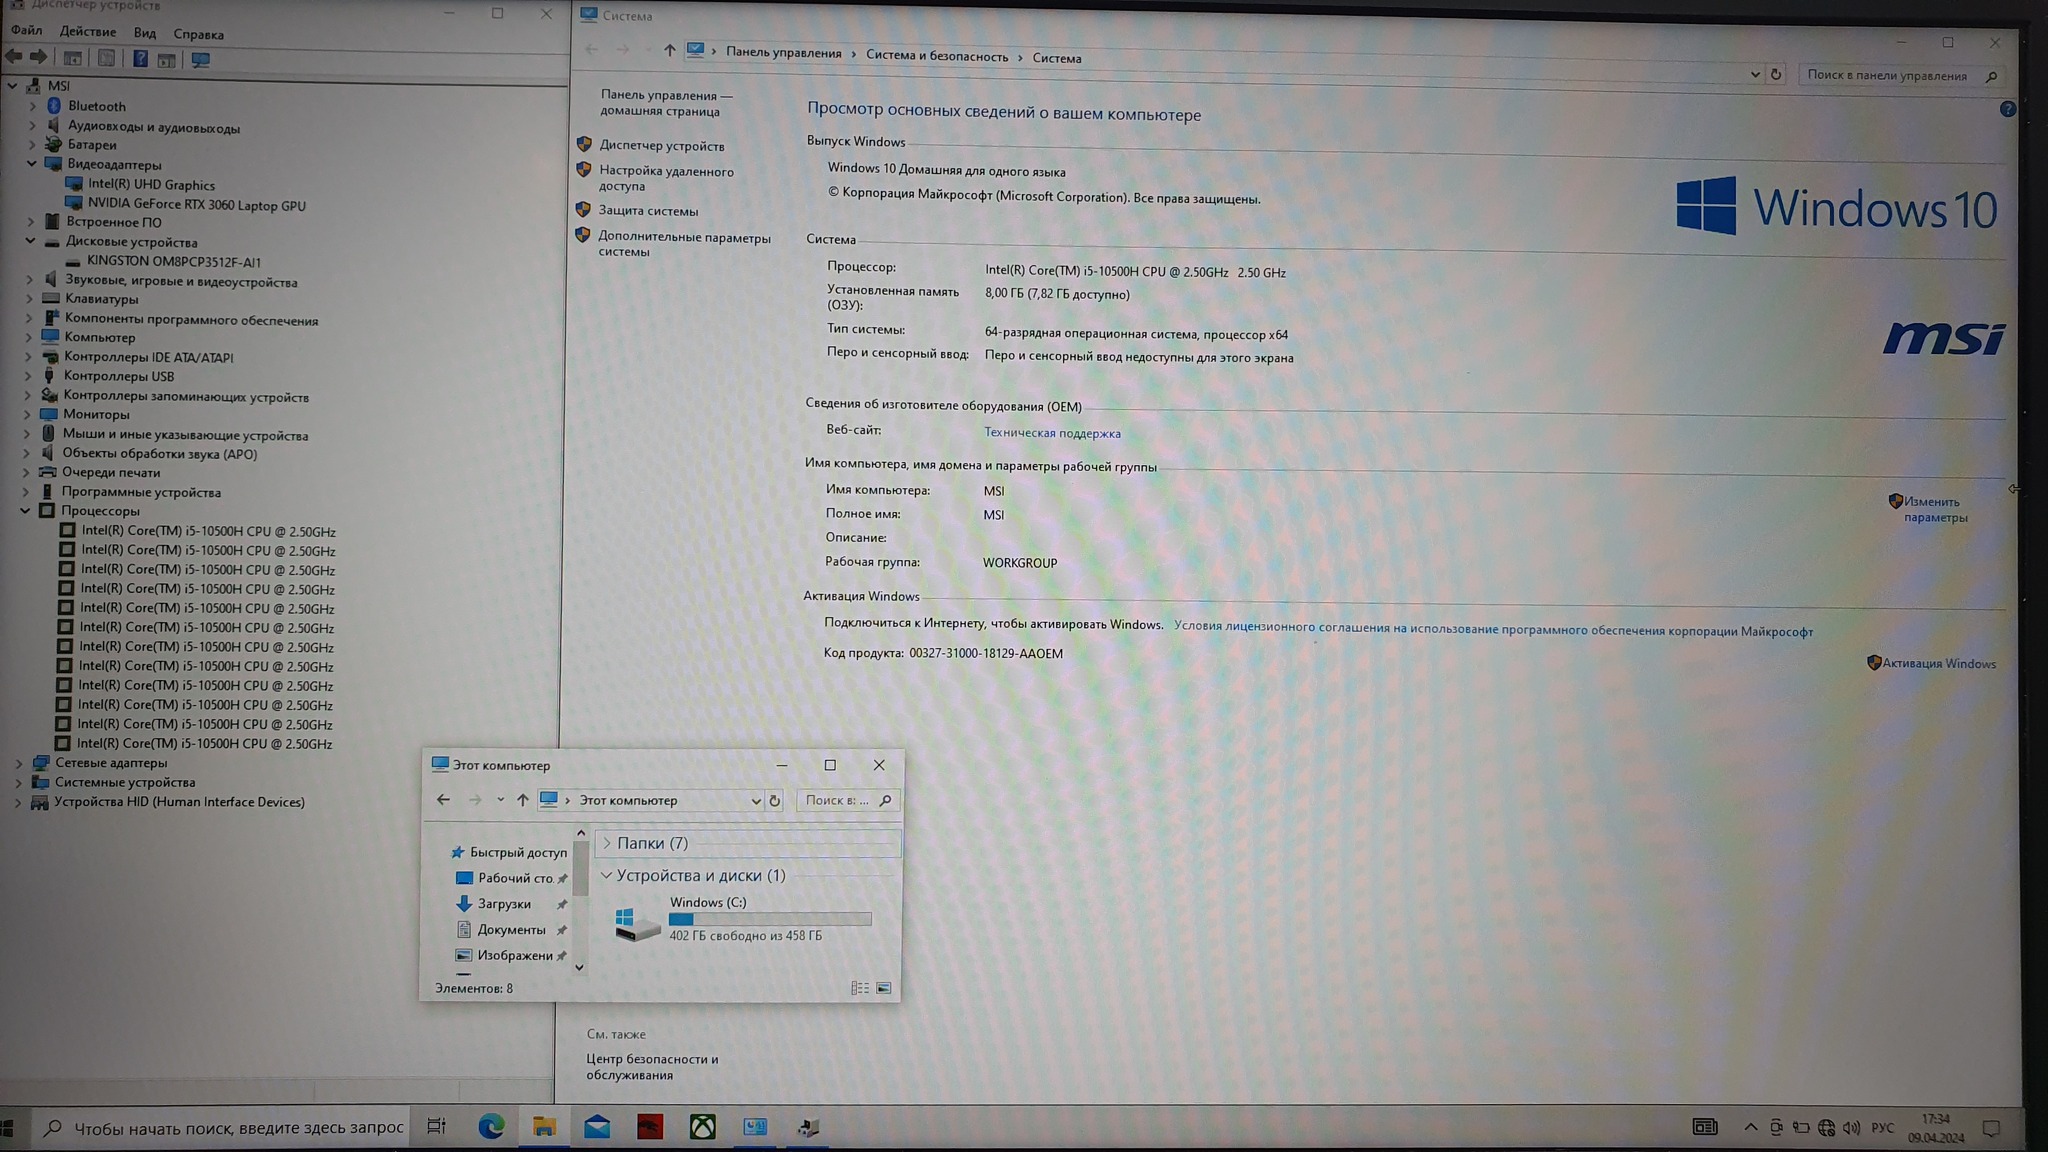Image resolution: width=2048 pixels, height=1152 pixels.
Task: Switch to large icons view in Explorer
Action: [884, 988]
